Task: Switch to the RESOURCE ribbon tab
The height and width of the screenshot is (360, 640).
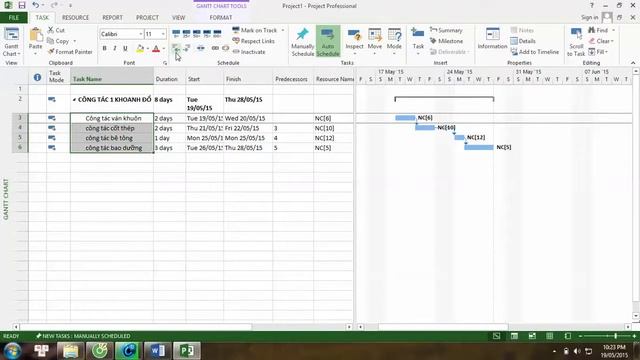Action: point(75,18)
